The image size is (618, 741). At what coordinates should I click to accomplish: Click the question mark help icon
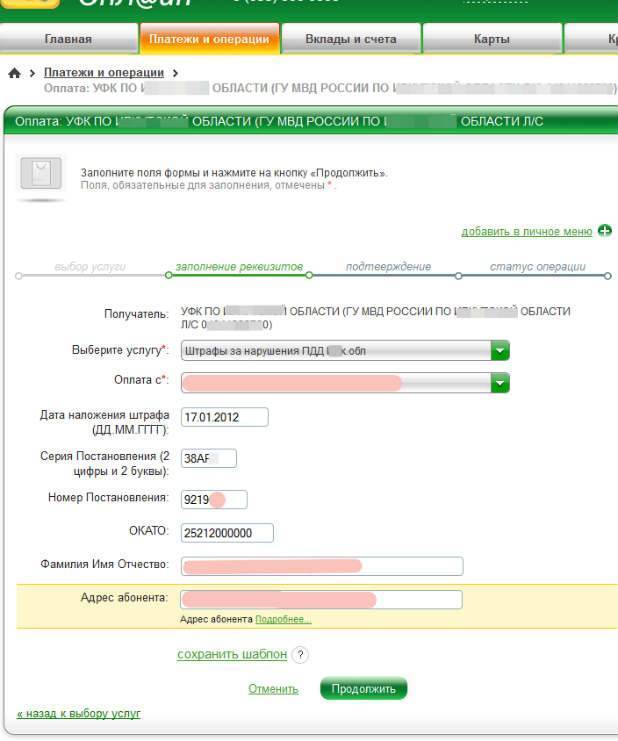300,655
